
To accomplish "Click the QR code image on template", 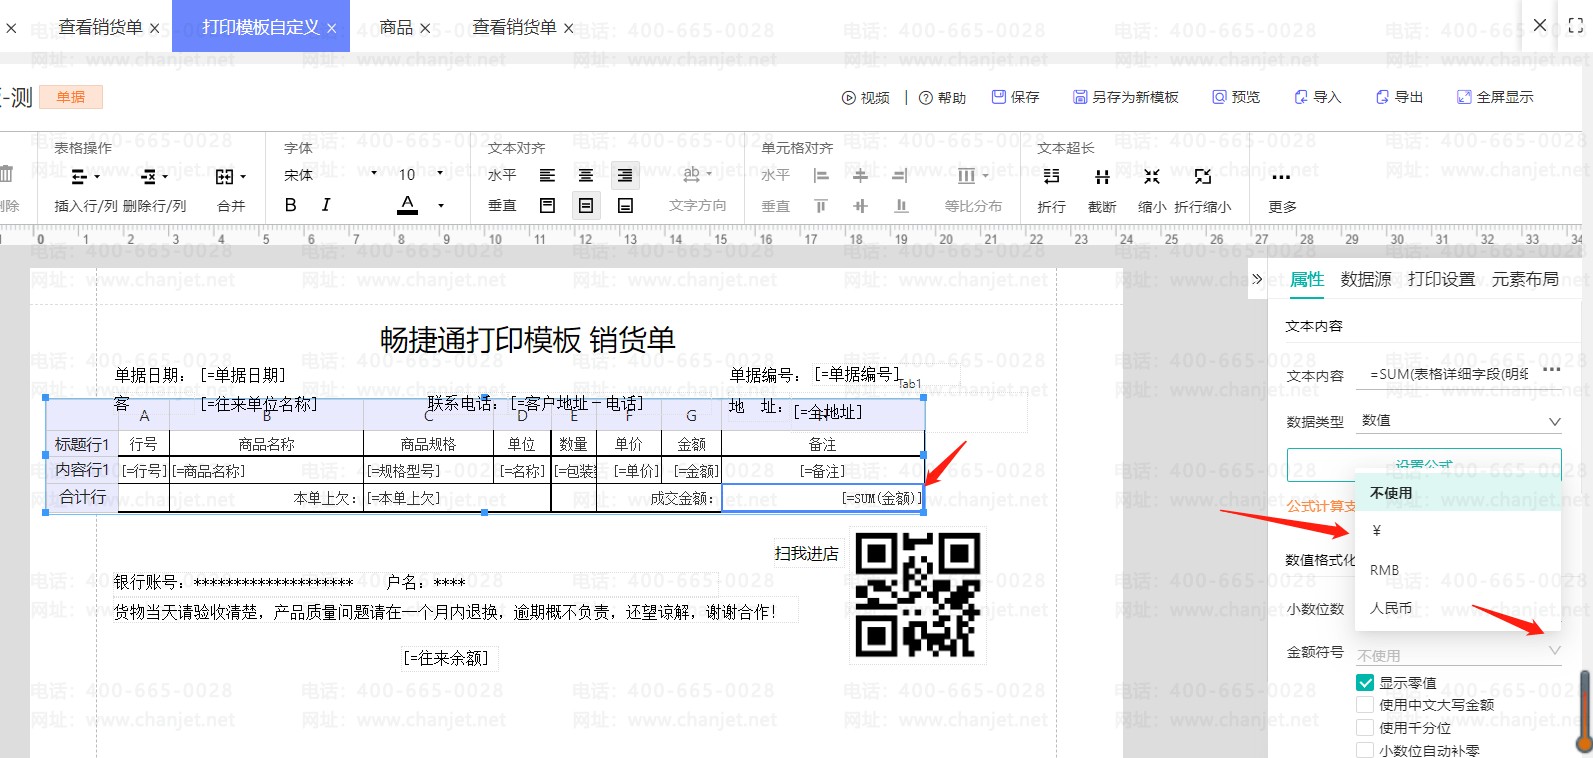I will pyautogui.click(x=918, y=595).
